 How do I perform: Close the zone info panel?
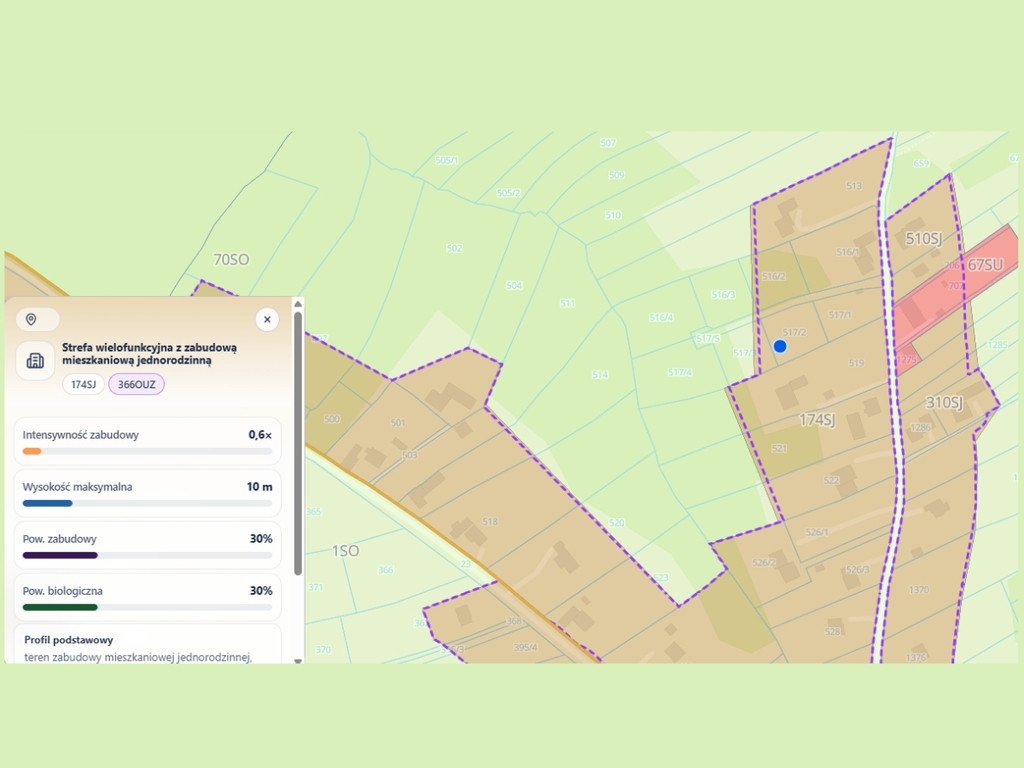(267, 319)
